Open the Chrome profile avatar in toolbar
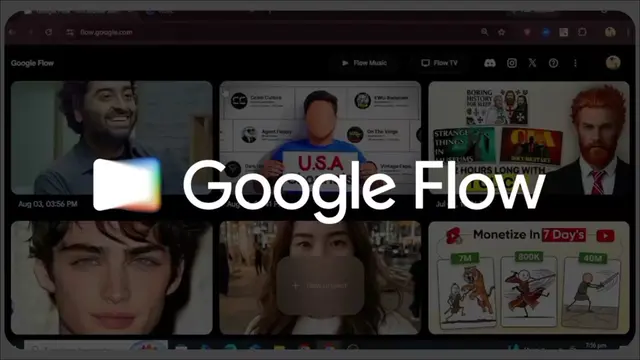Screen dimensions: 640x360 point(610,32)
